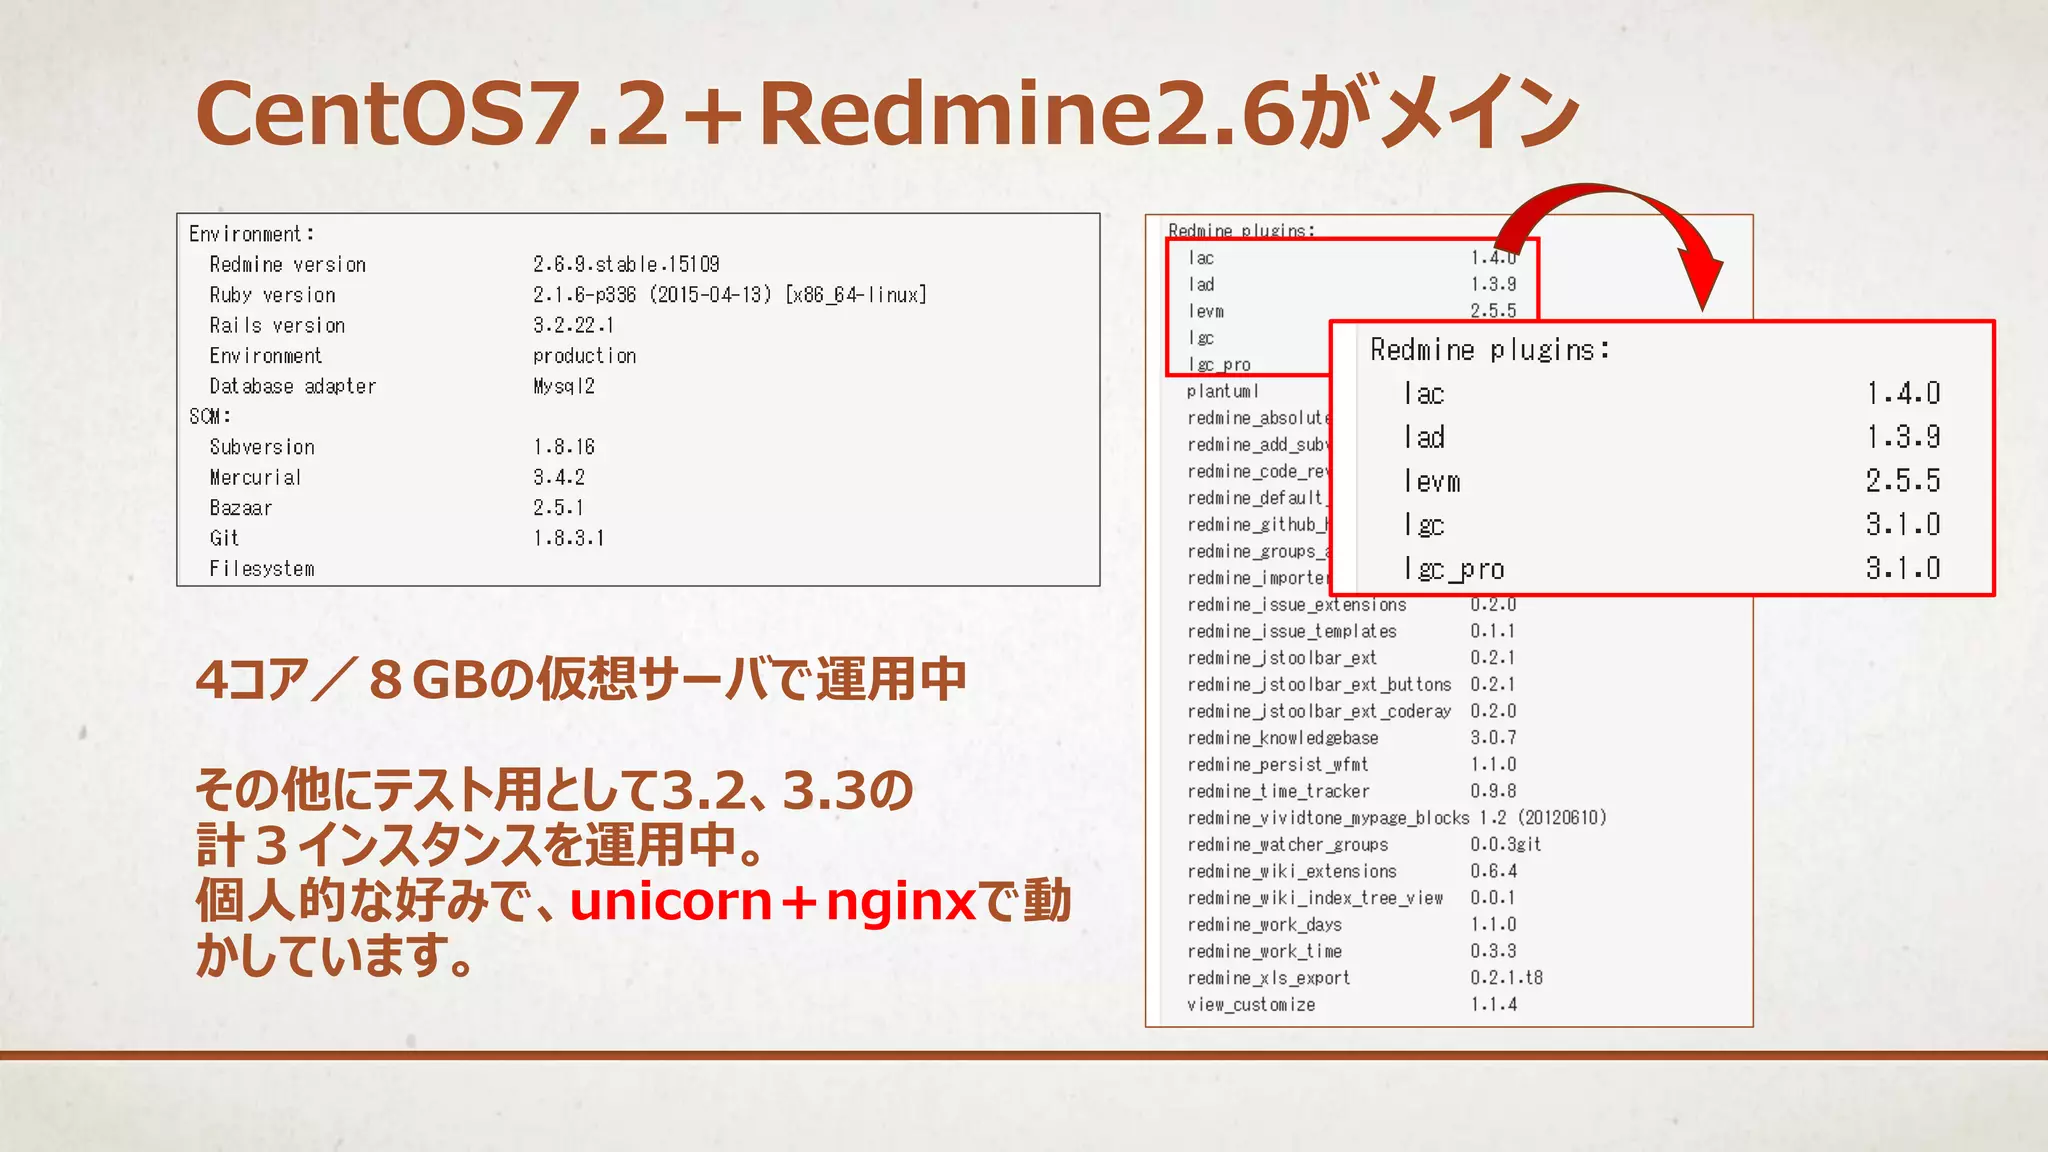The width and height of the screenshot is (2048, 1152).
Task: Click the value '2.6.9.stable.15109'
Action: (626, 265)
